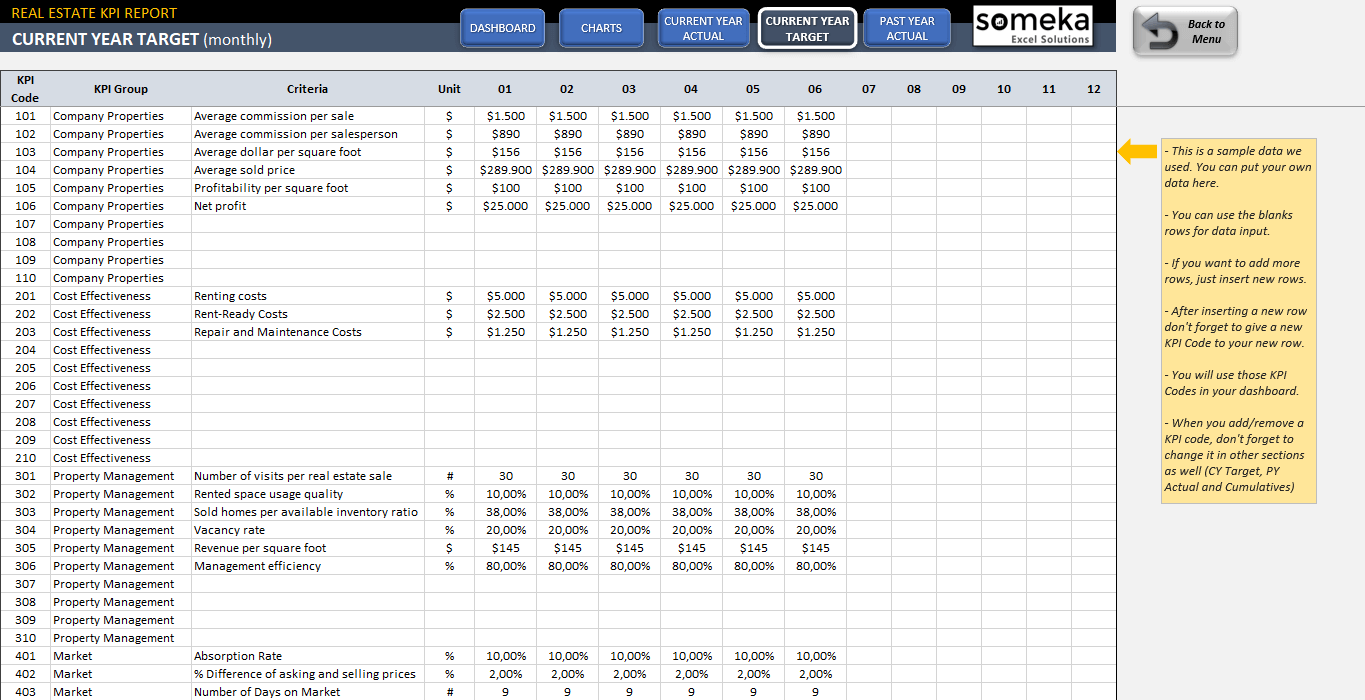
Task: Click Market group cell for code 401
Action: pos(121,656)
